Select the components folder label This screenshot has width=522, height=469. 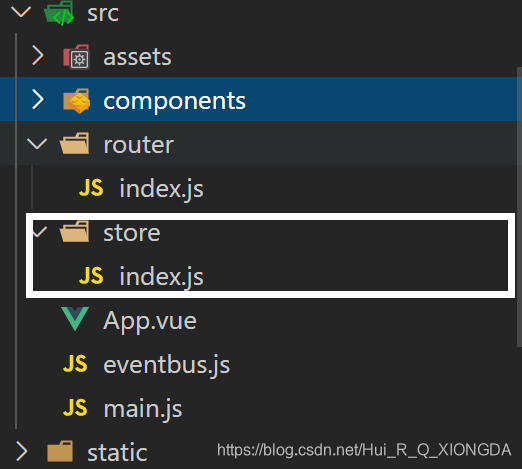(x=174, y=101)
